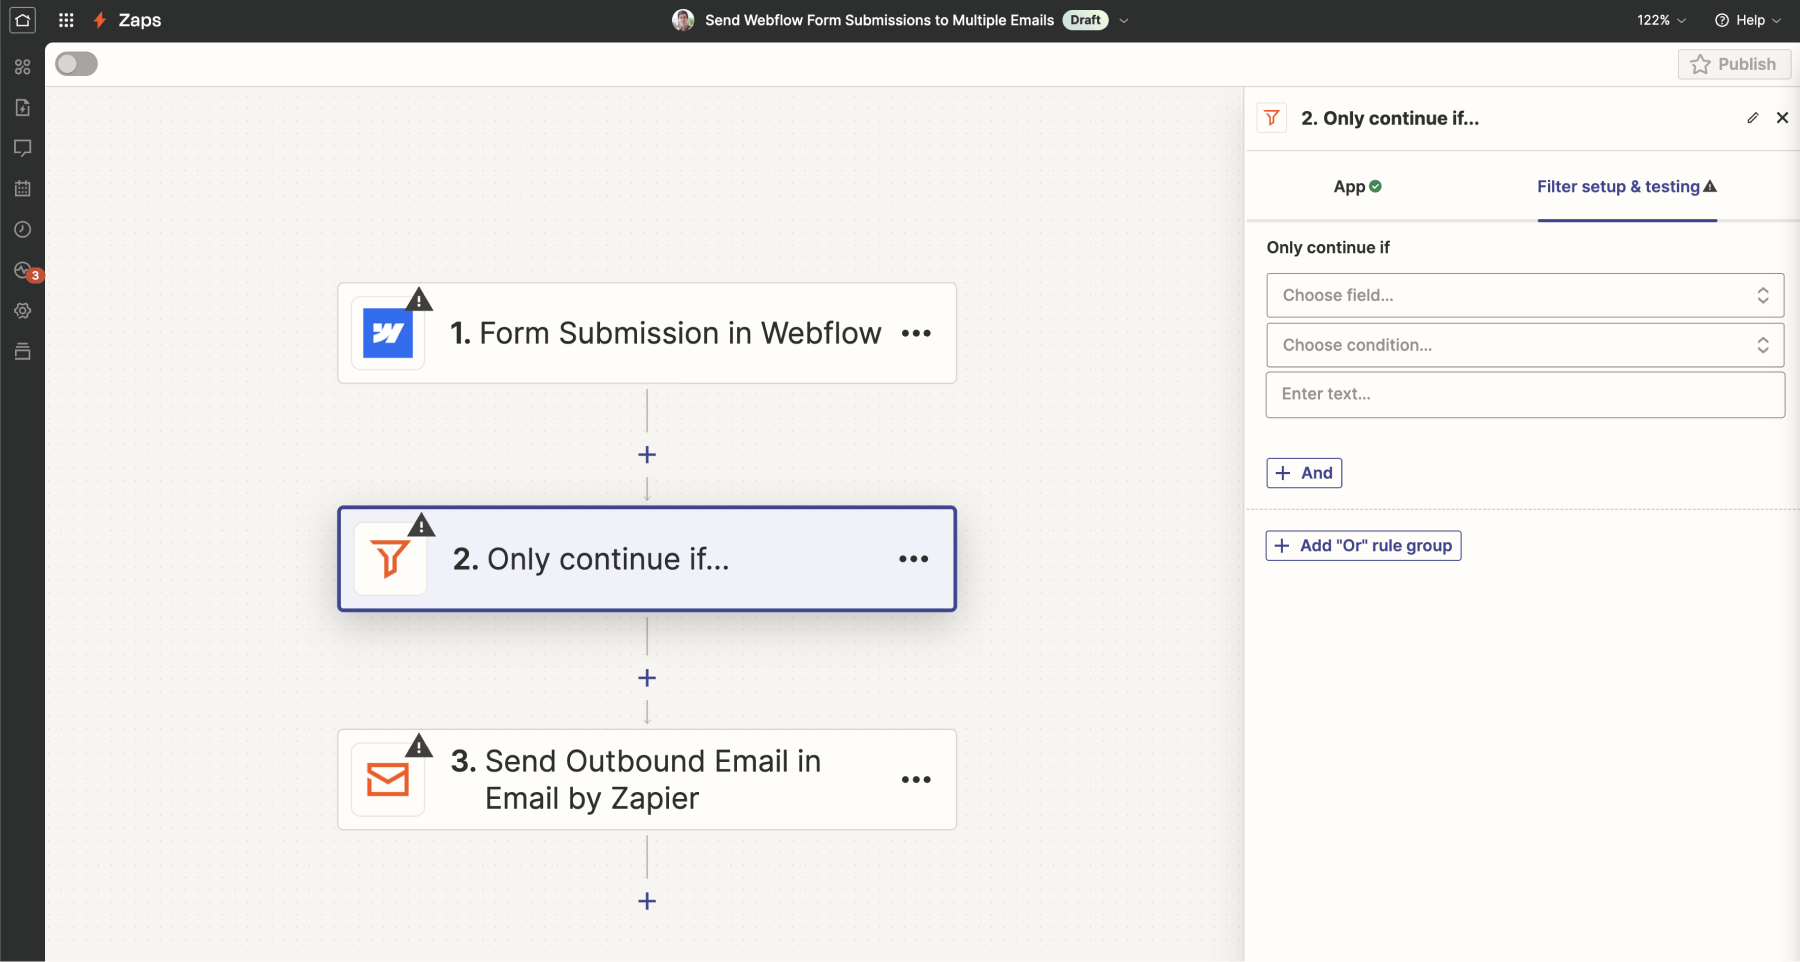Screen dimensions: 1800x962
Task: Open three-dot menu for Webflow step
Action: (x=916, y=333)
